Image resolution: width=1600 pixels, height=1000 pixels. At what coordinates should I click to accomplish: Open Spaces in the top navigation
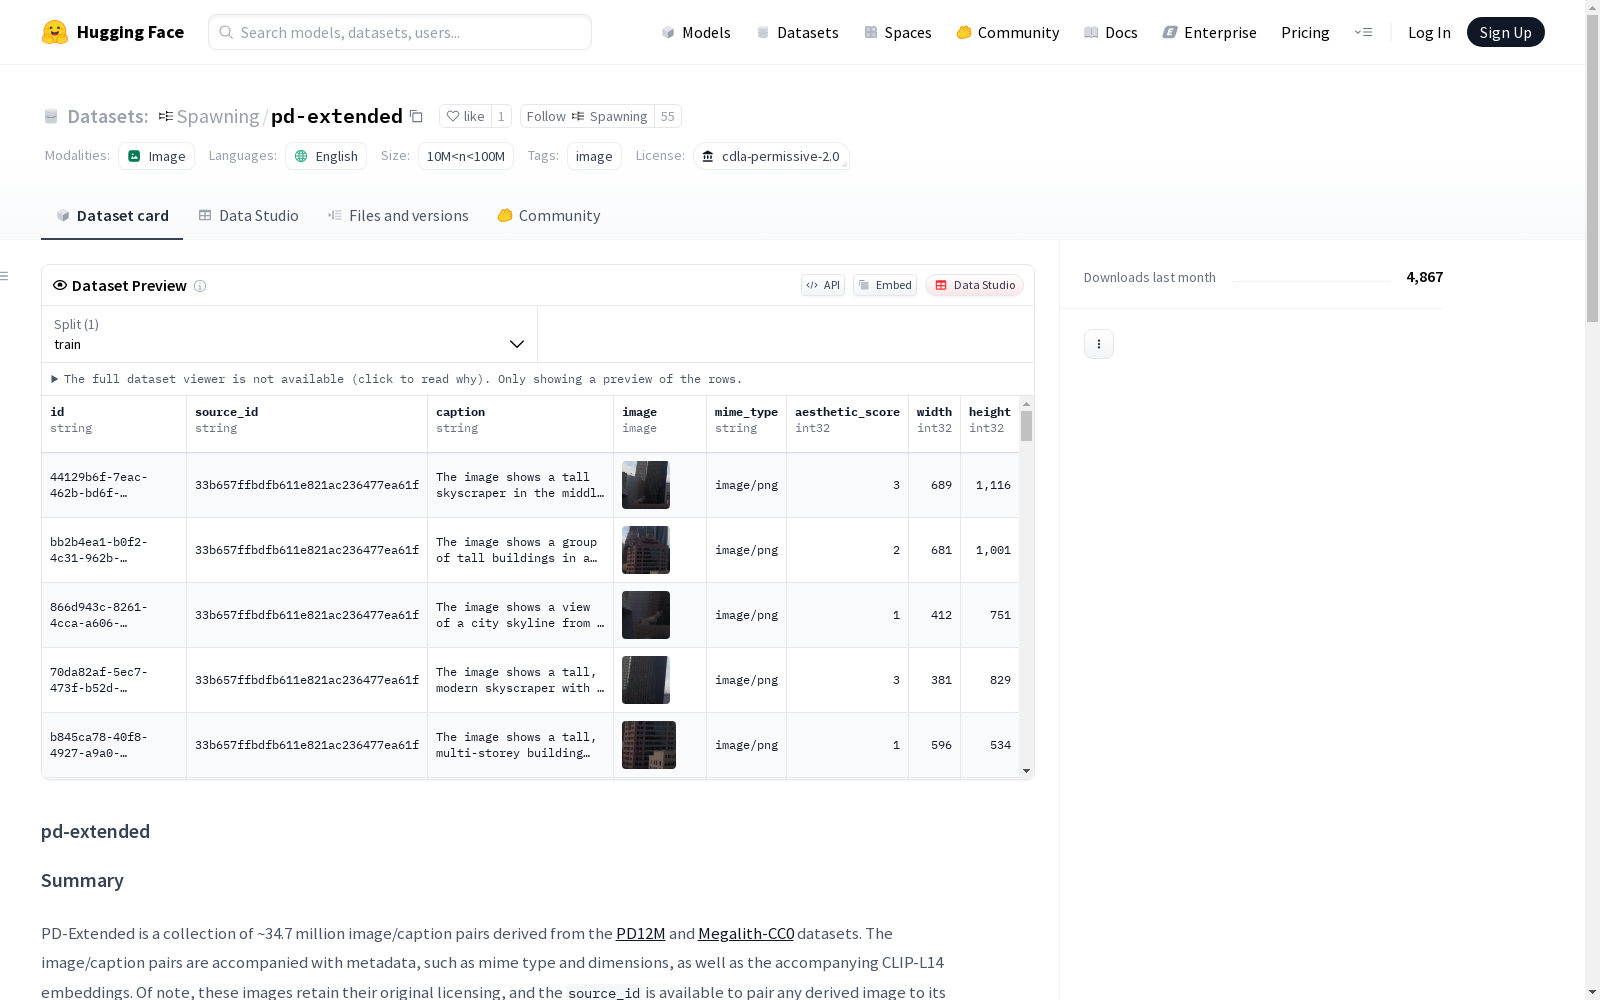(897, 32)
